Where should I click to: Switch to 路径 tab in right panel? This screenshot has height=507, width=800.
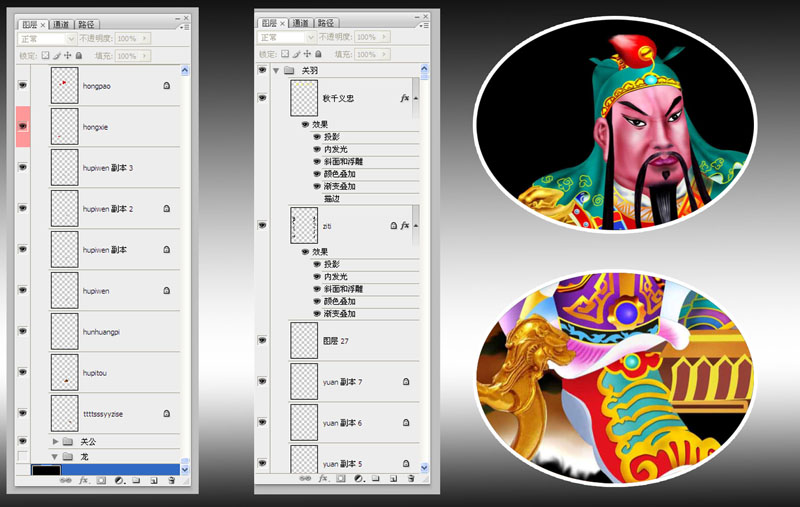click(x=326, y=23)
